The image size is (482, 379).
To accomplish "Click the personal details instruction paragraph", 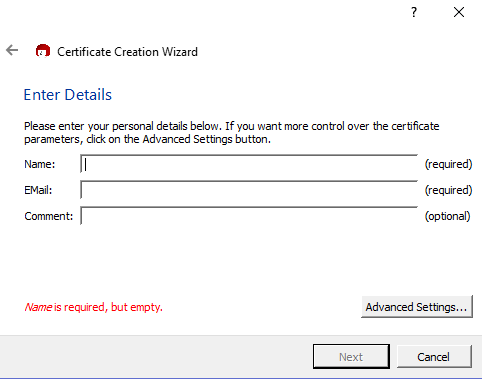I will [x=232, y=132].
